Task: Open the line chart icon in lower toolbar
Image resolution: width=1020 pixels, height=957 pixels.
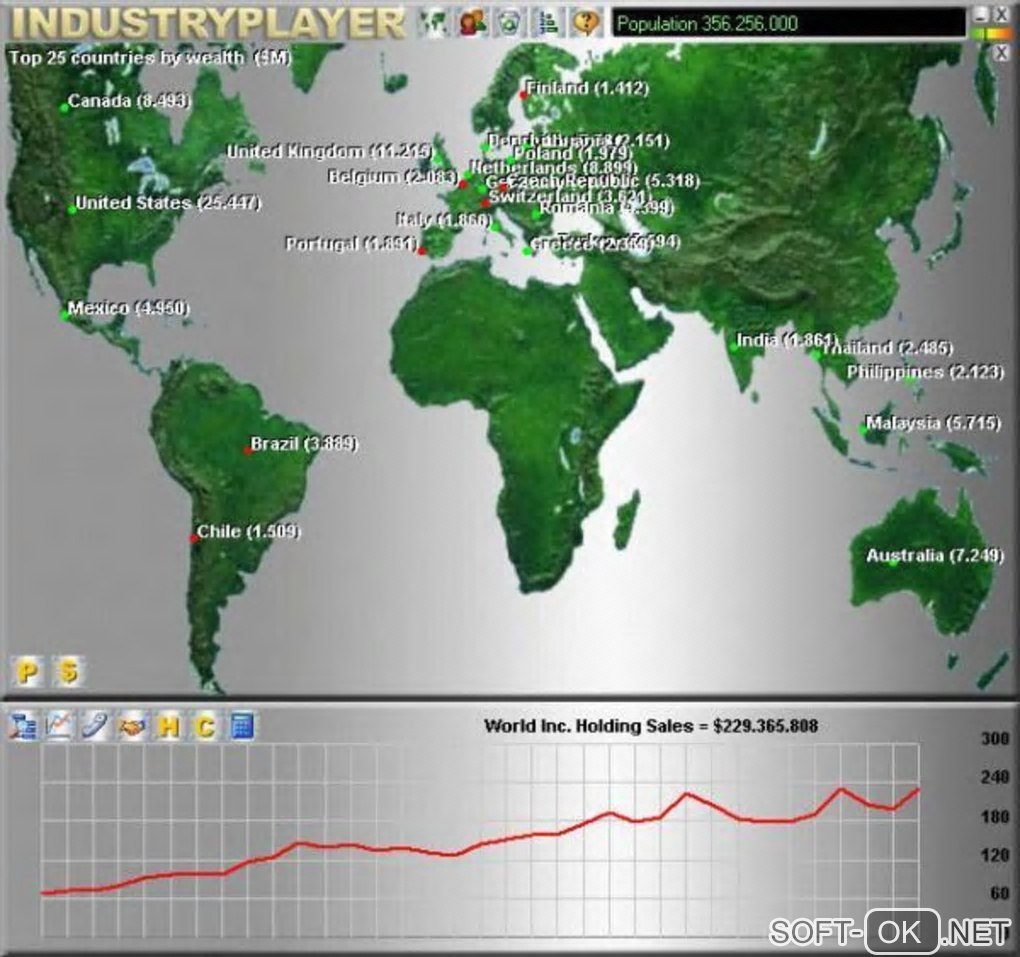Action: click(x=59, y=726)
